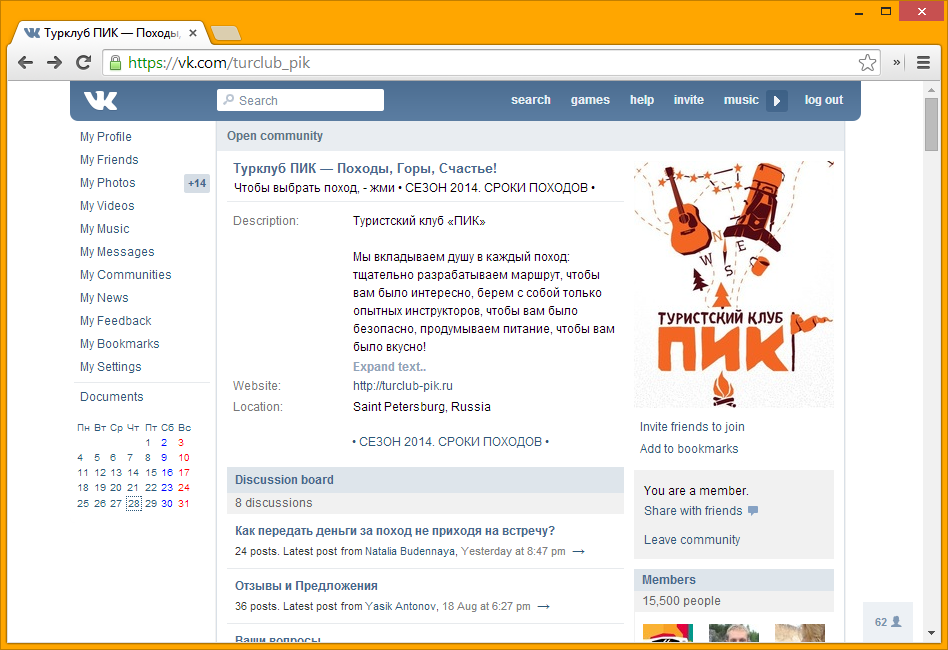Open the turclub-pik.ru website link
948x650 pixels.
click(x=403, y=386)
